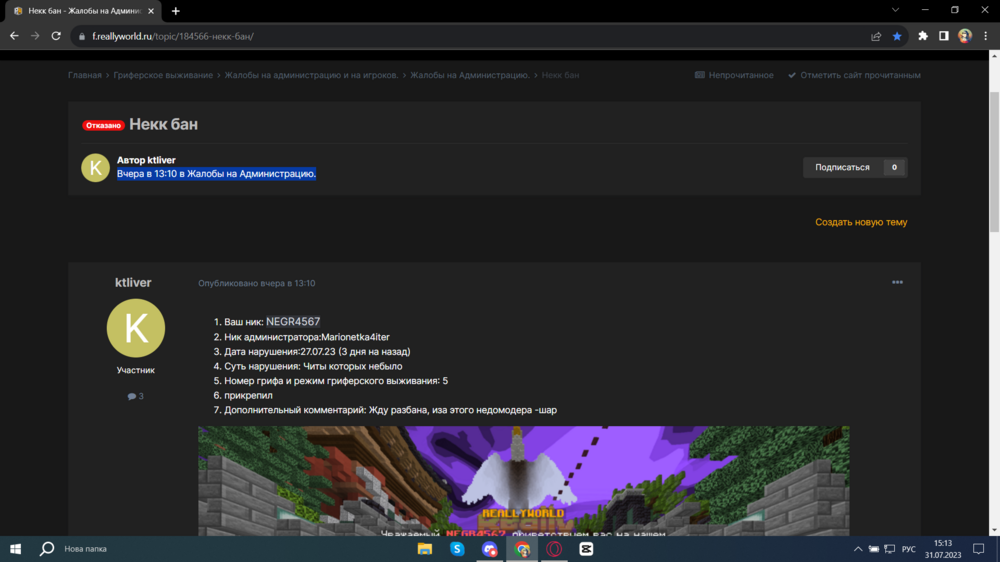Viewport: 1000px width, 562px height.
Task: Expand tab search dropdown arrow
Action: click(895, 10)
